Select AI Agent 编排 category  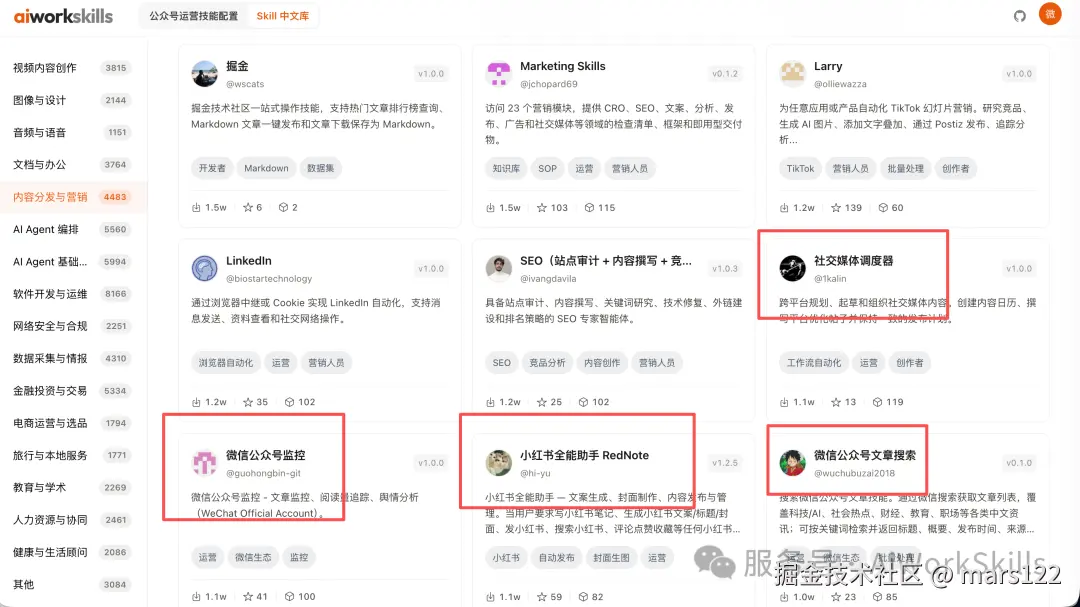pos(72,229)
